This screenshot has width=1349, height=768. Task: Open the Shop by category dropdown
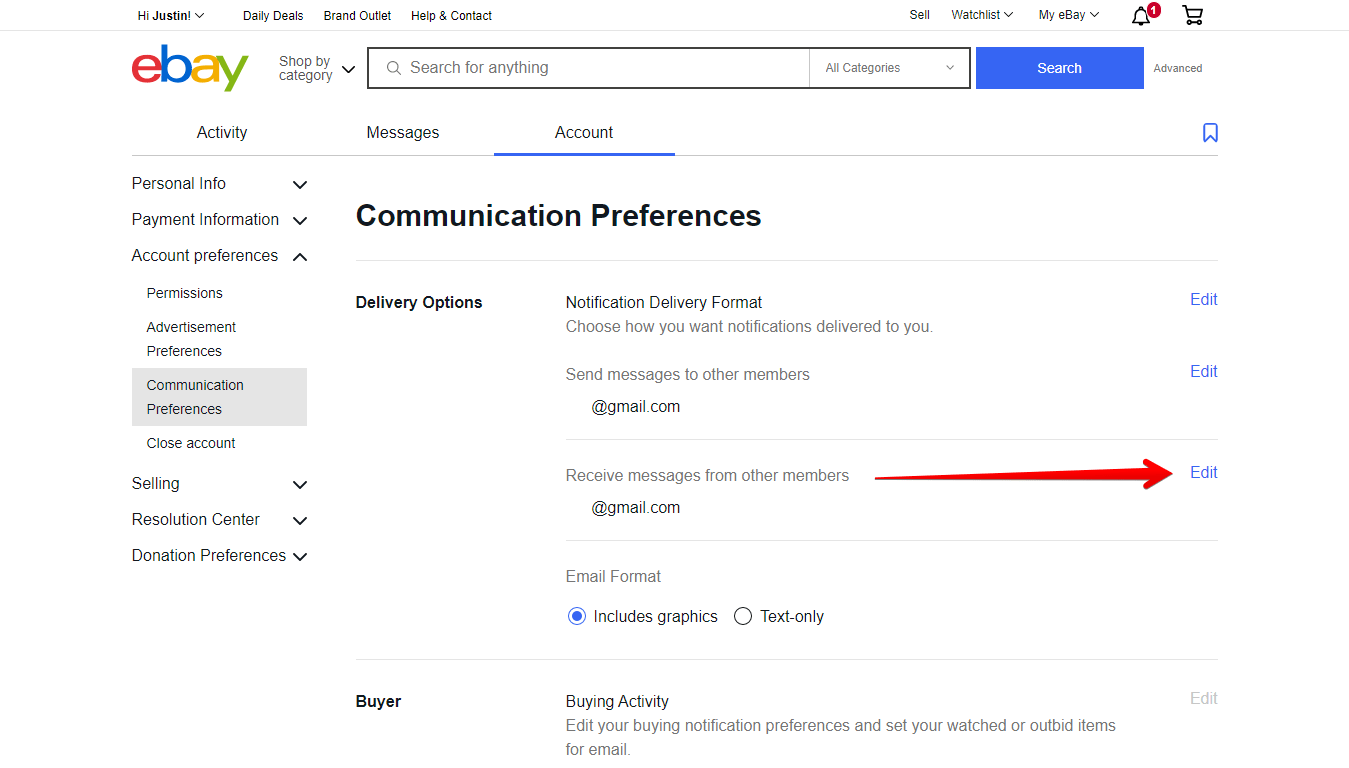pyautogui.click(x=317, y=68)
